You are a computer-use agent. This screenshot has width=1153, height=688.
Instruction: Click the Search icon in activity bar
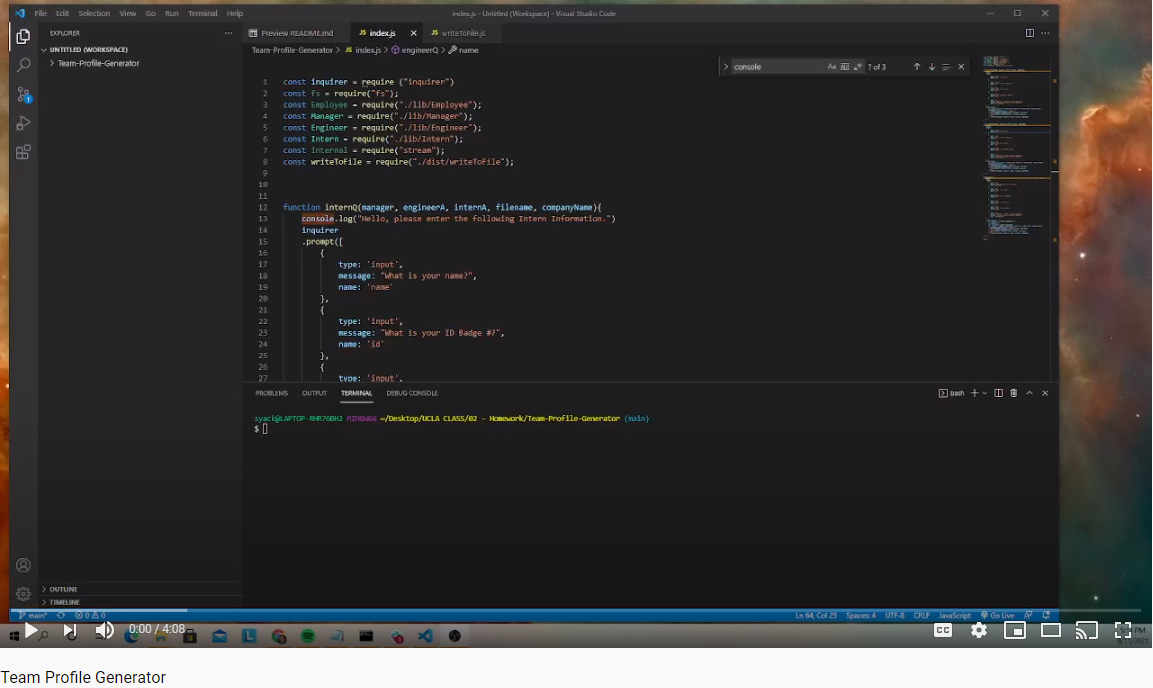tap(23, 65)
